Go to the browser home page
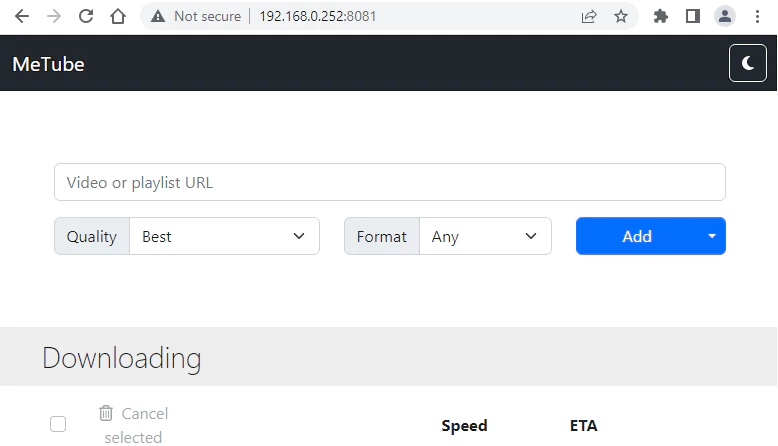This screenshot has width=778, height=446. (x=118, y=16)
